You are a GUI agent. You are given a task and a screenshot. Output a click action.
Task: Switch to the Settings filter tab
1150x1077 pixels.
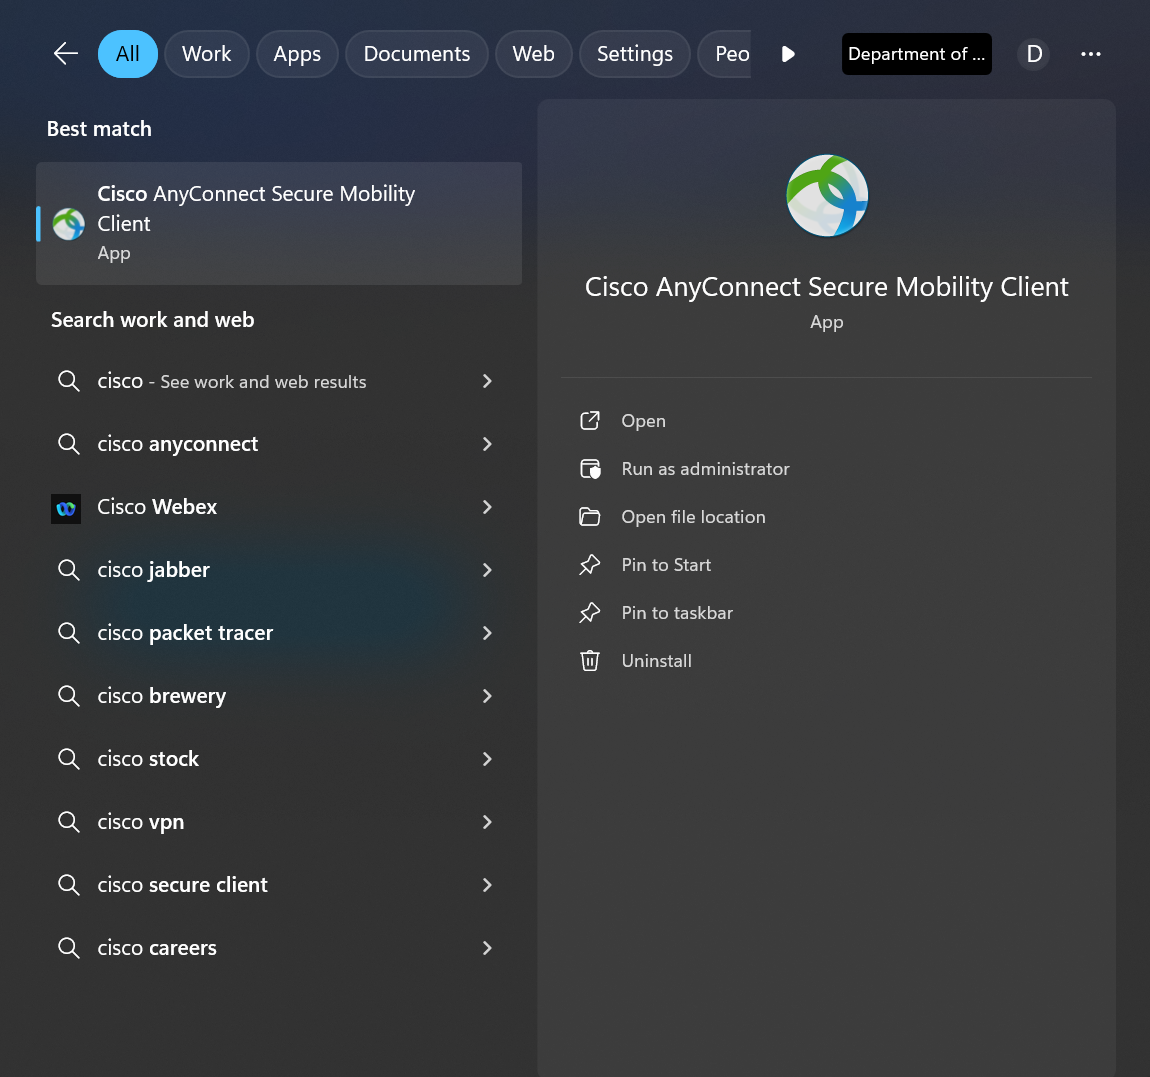coord(634,54)
